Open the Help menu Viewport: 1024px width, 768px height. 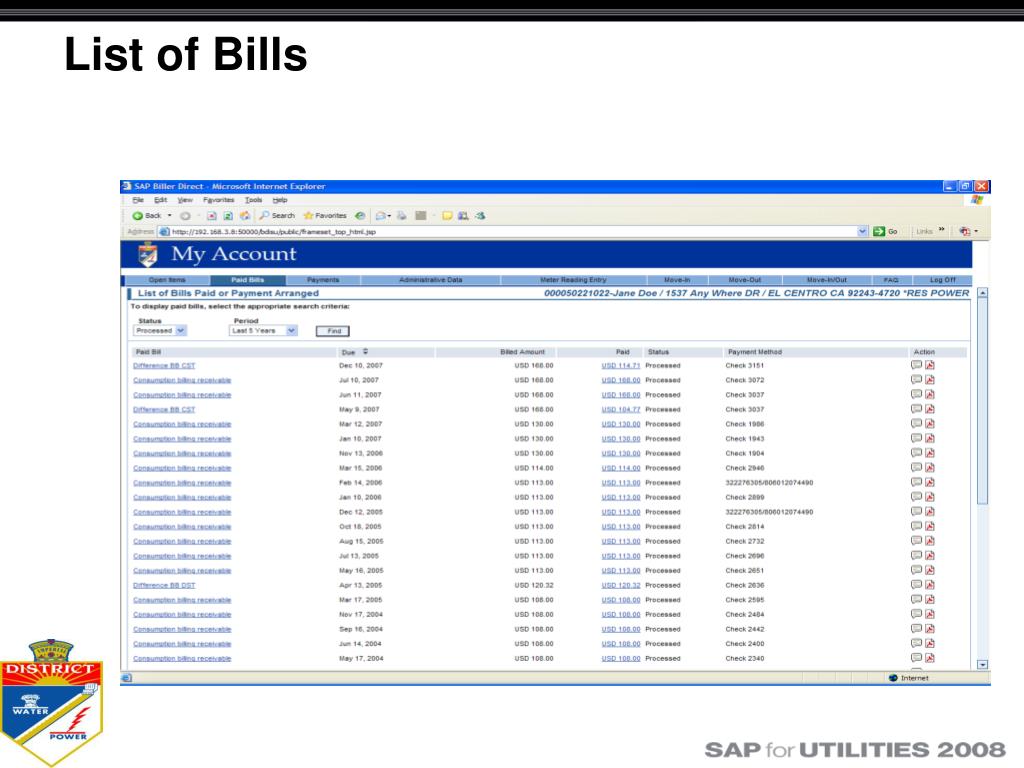pos(280,200)
